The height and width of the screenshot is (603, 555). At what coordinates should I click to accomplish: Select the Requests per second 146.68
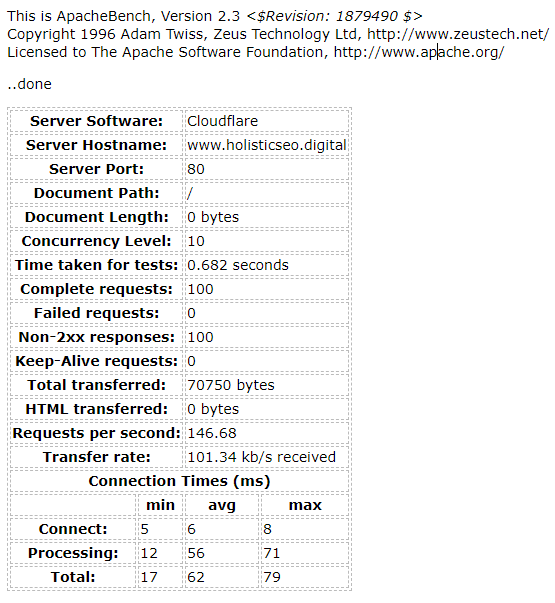pos(212,433)
